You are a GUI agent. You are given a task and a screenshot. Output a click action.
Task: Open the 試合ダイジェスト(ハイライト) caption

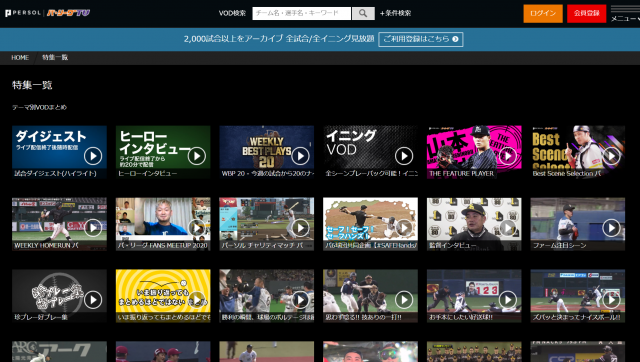coord(56,173)
